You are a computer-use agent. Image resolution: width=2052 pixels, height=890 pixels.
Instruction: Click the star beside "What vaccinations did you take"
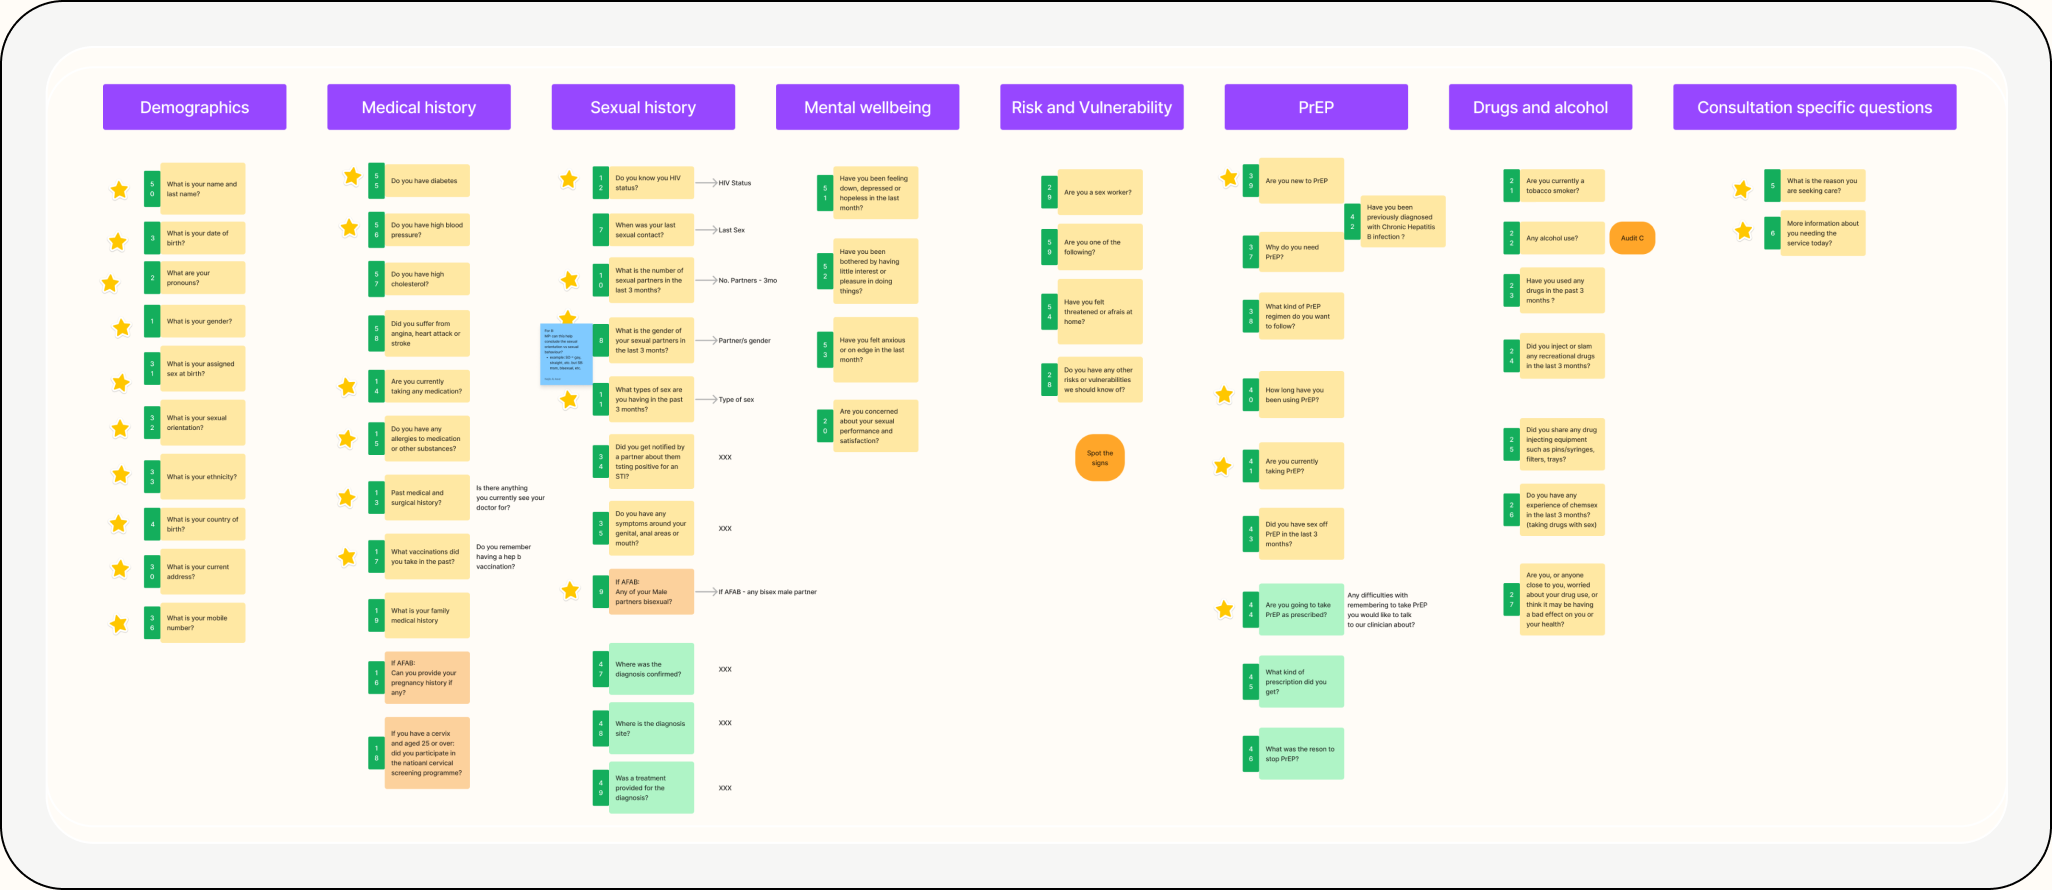click(347, 557)
